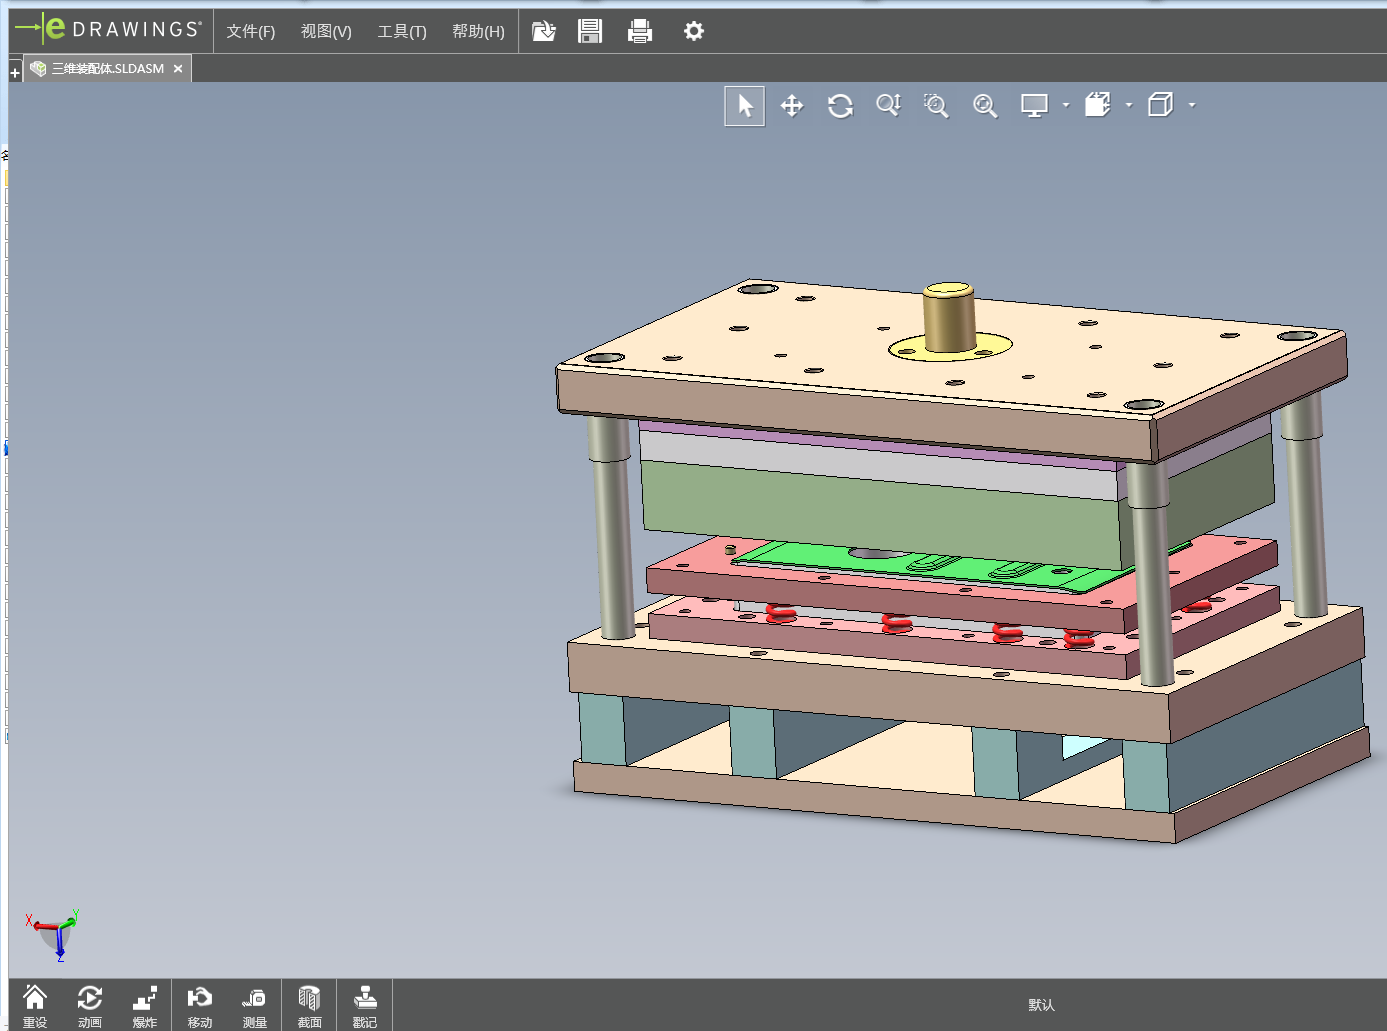Open the 文件(F) menu
1387x1031 pixels.
click(250, 31)
